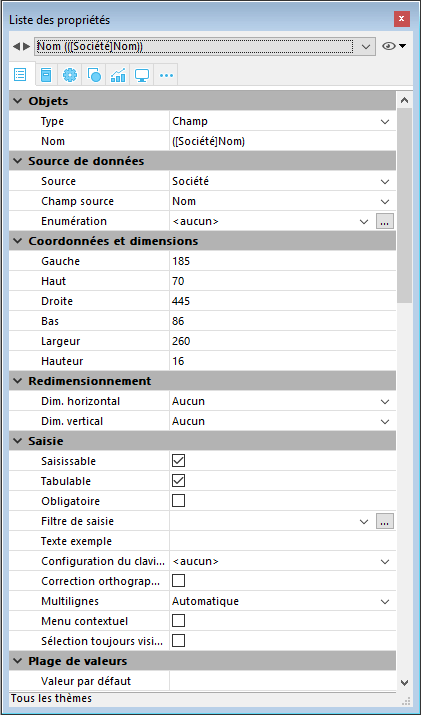Screen dimensions: 421x715
Task: Click the Largeur value field showing 260
Action: point(282,341)
